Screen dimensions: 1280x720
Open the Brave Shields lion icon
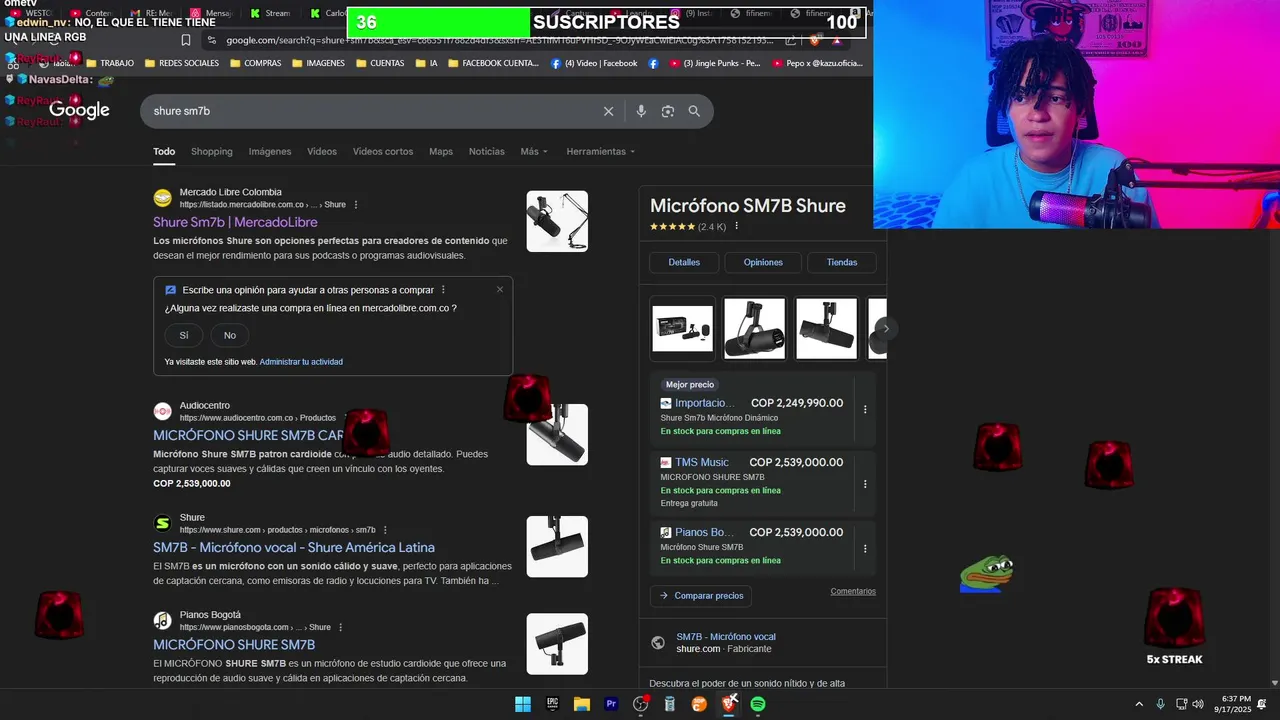coord(815,40)
